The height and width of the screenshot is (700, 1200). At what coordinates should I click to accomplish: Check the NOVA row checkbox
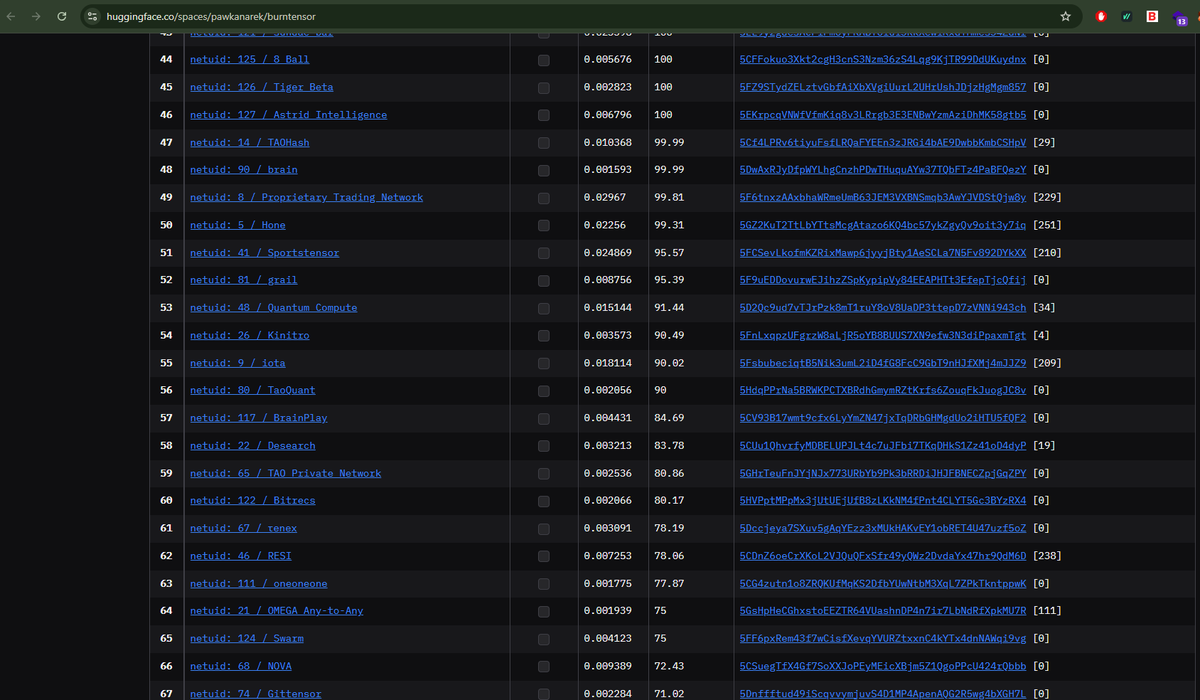coord(543,666)
